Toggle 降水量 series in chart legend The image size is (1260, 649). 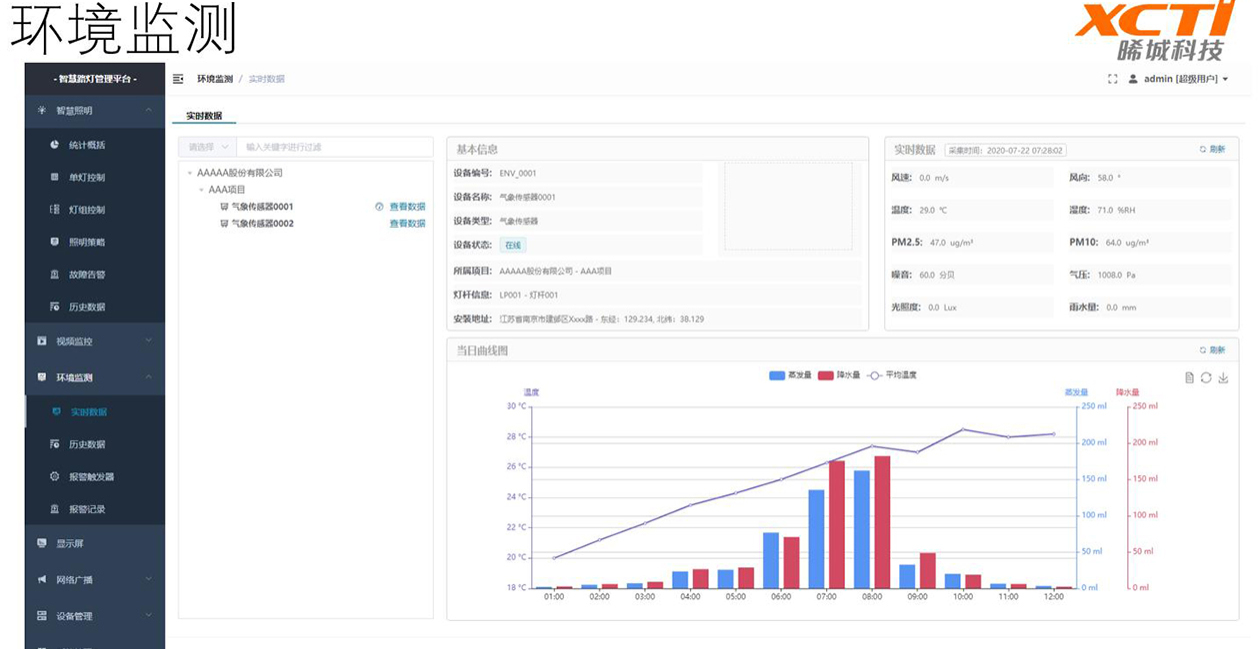pyautogui.click(x=839, y=375)
